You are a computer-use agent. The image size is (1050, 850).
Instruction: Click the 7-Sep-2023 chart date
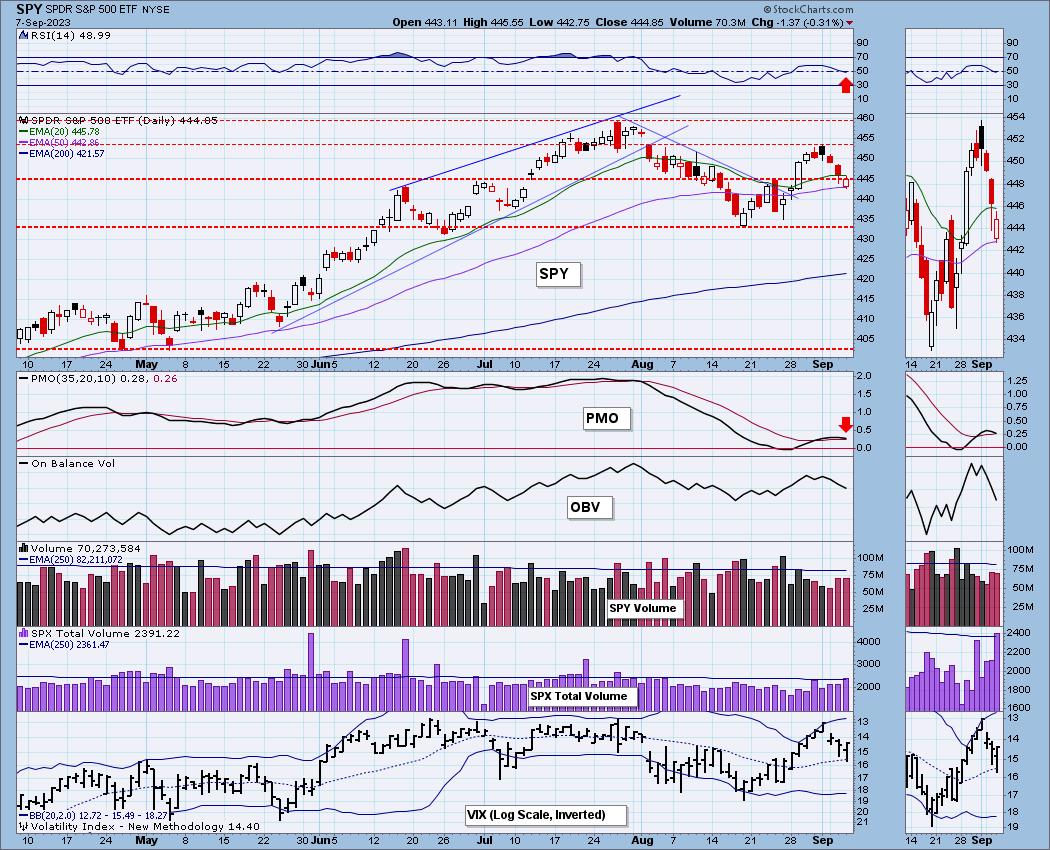tap(43, 22)
